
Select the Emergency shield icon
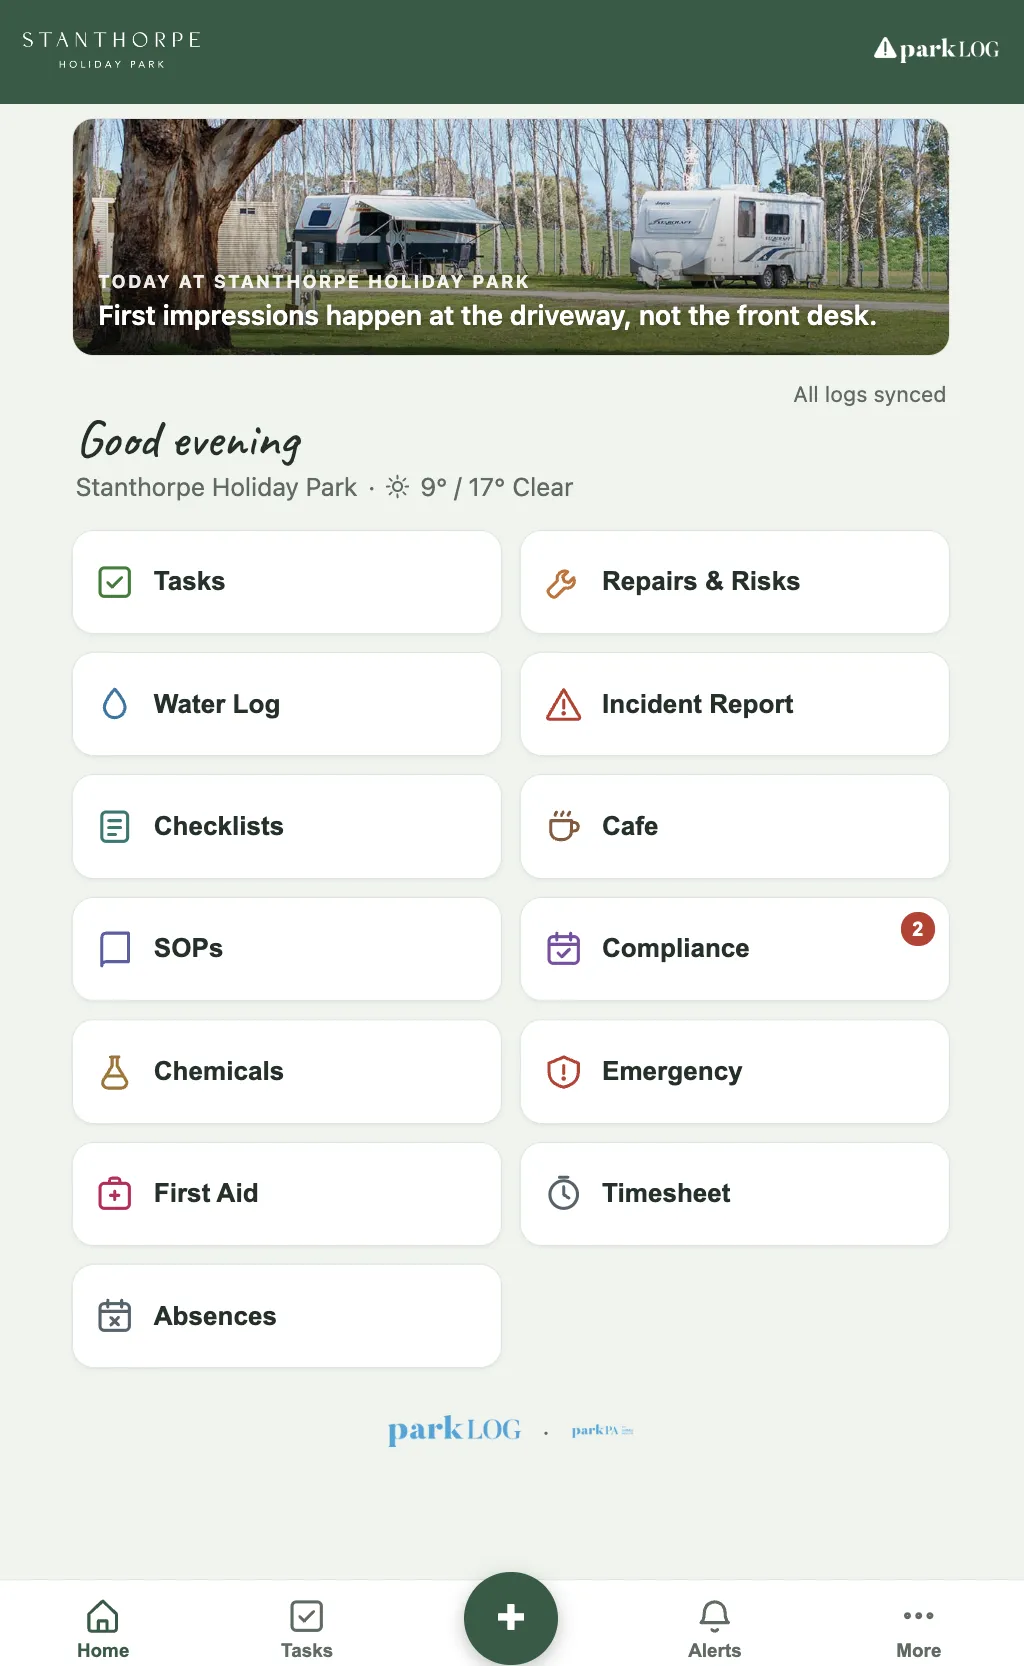click(x=564, y=1072)
